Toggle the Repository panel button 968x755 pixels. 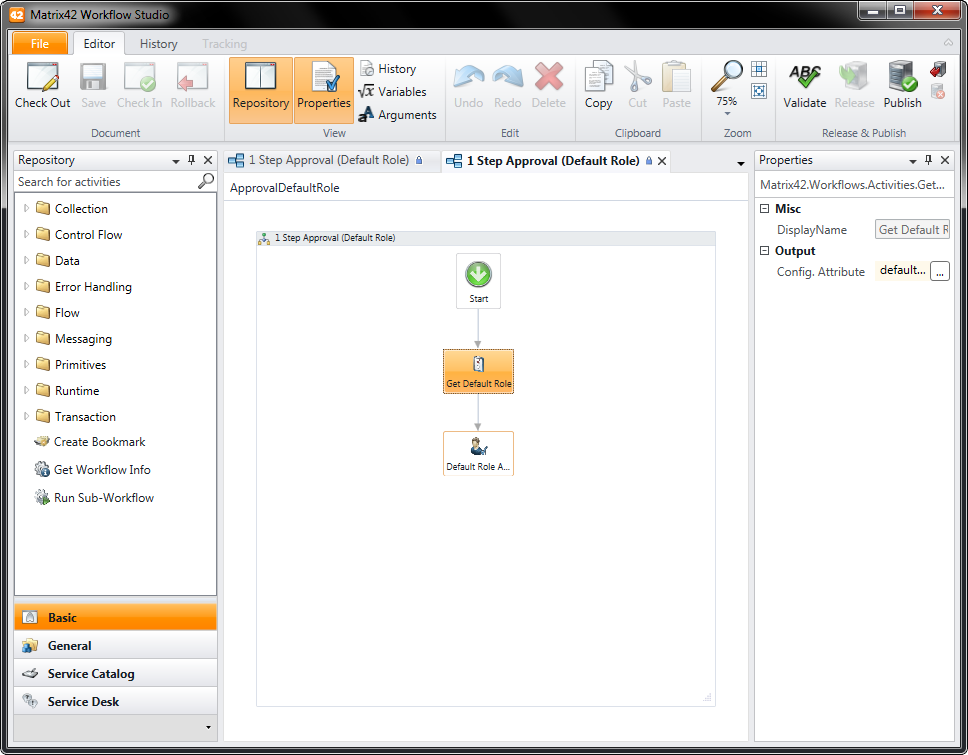[261, 90]
